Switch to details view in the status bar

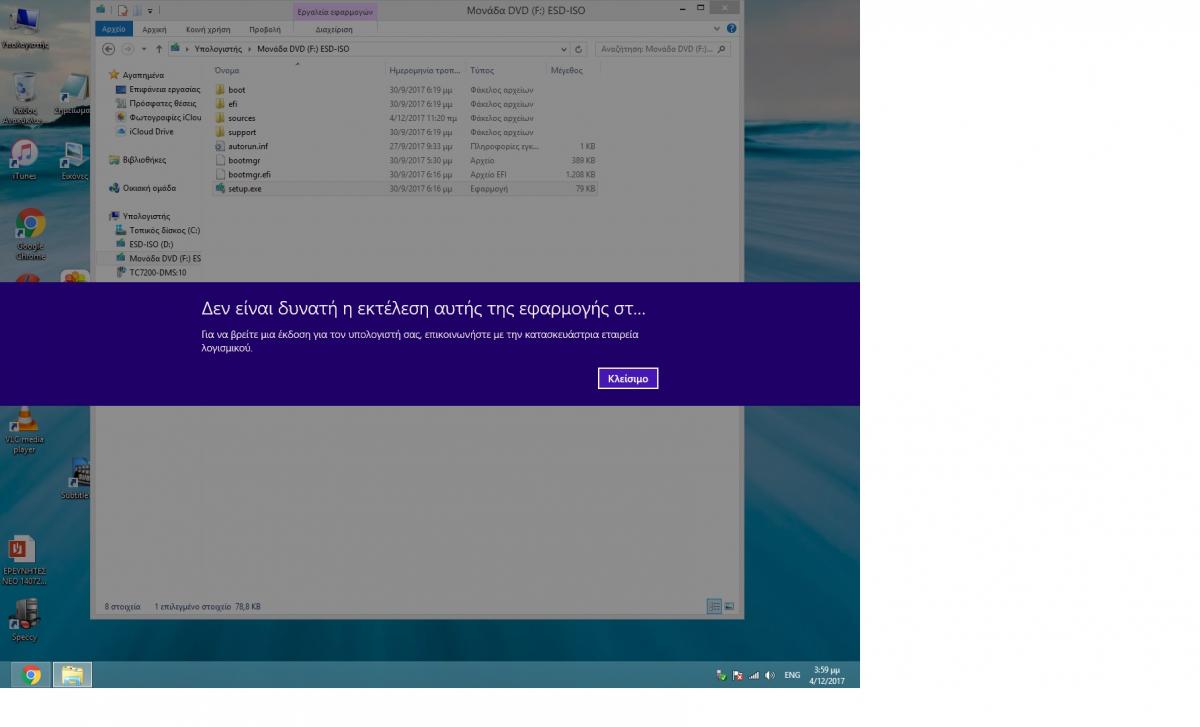point(714,606)
